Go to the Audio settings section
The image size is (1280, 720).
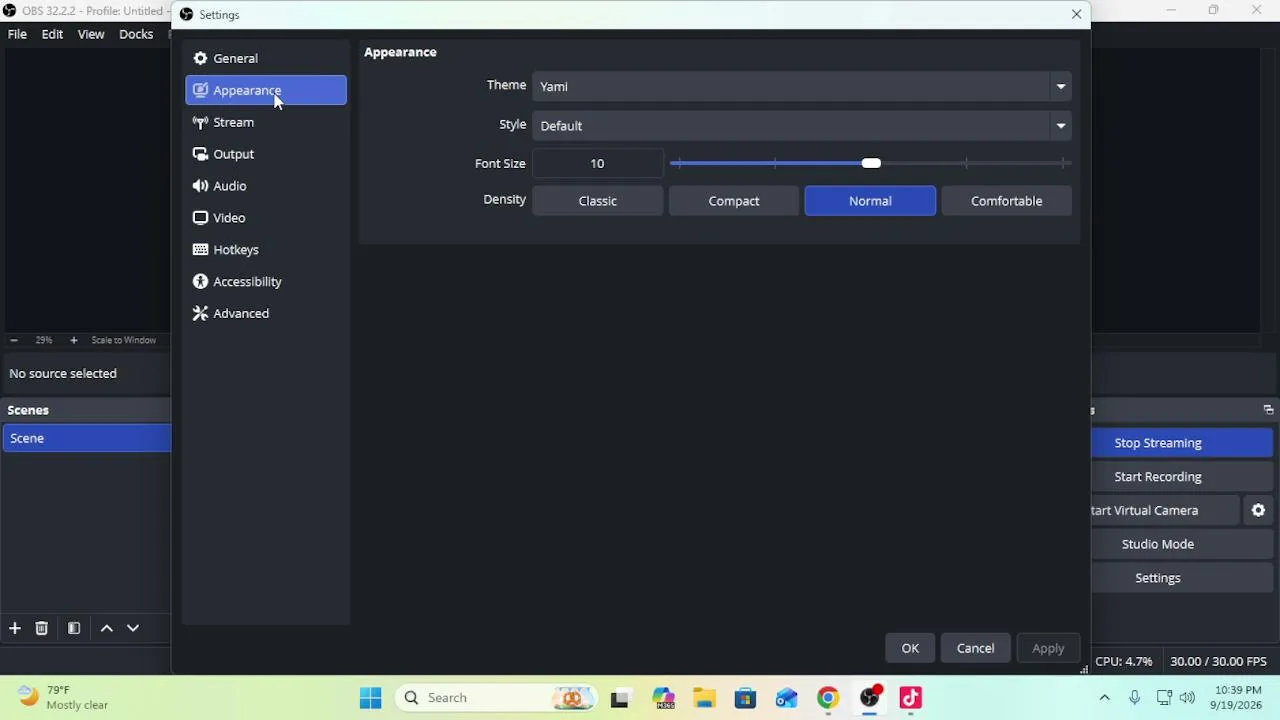[266, 186]
